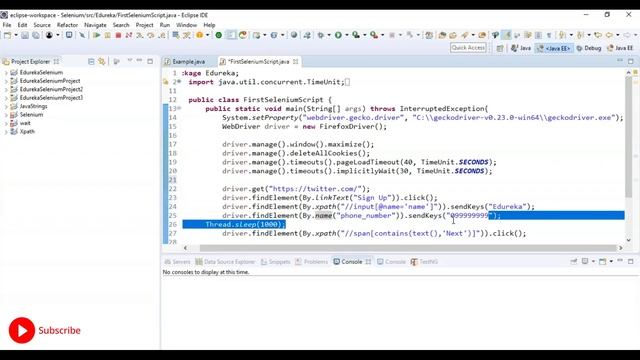Click the Quick Access search field
Screen dimensions: 640x360
pyautogui.click(x=468, y=48)
